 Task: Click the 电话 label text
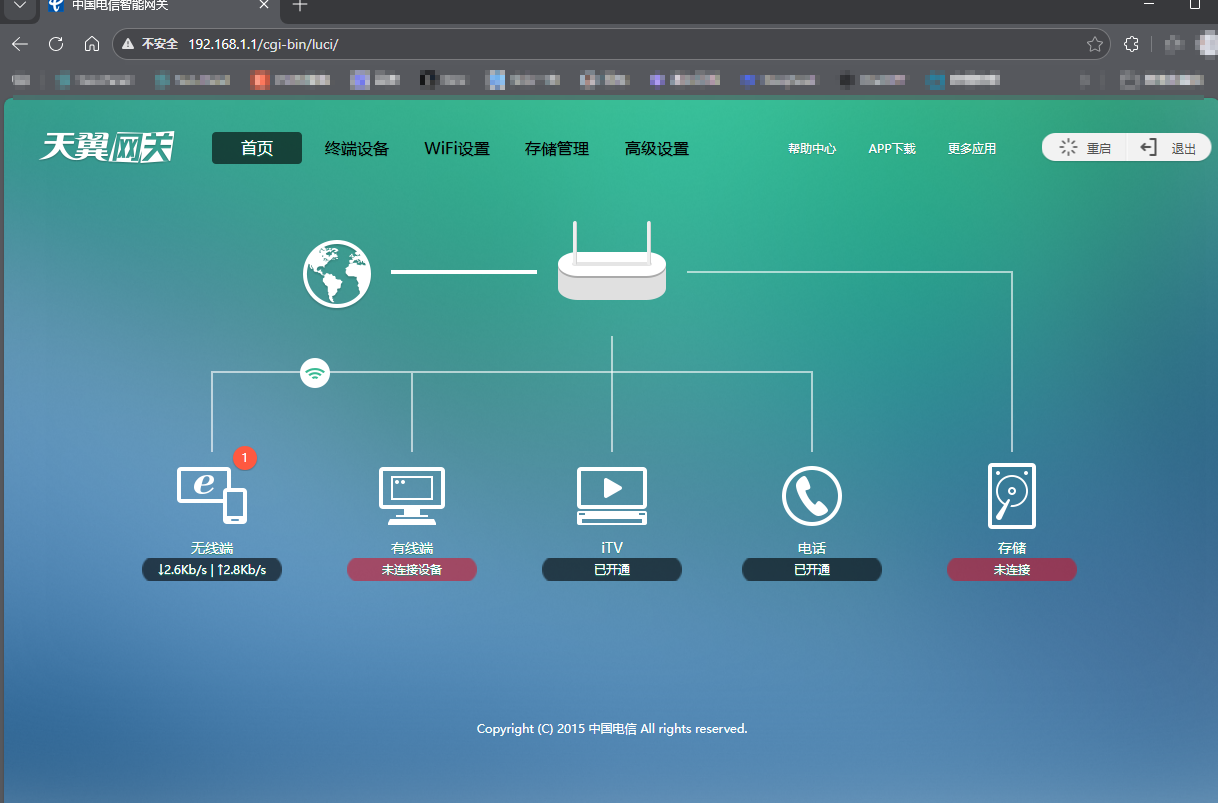[812, 548]
